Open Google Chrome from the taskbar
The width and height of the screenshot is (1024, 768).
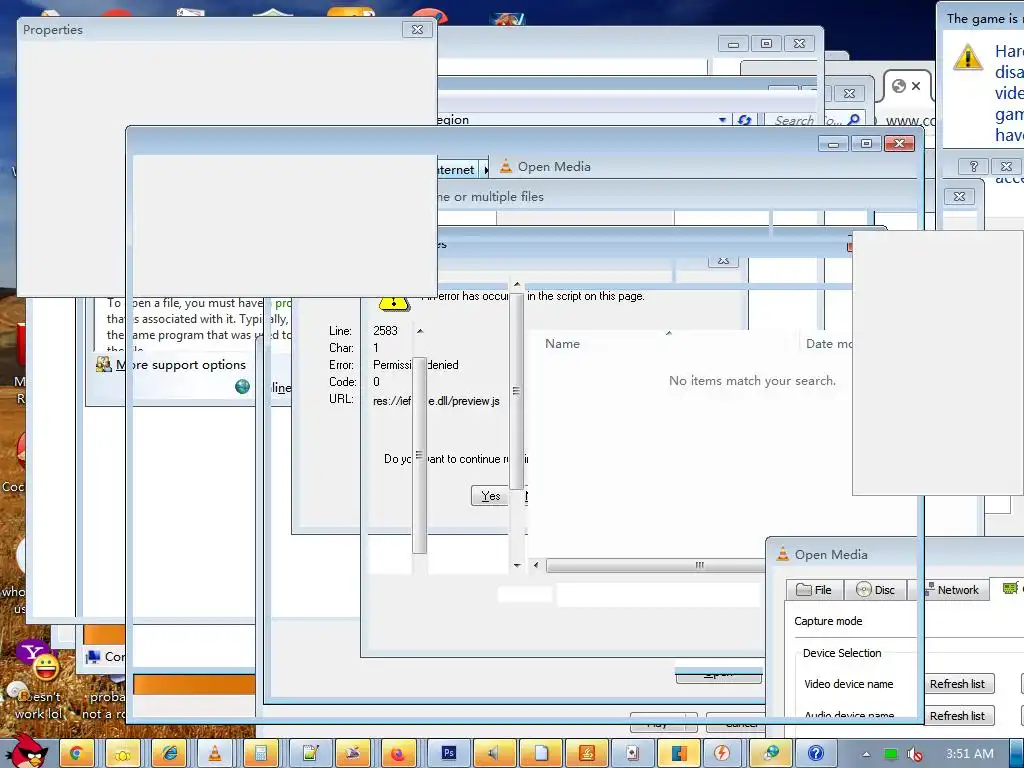76,754
